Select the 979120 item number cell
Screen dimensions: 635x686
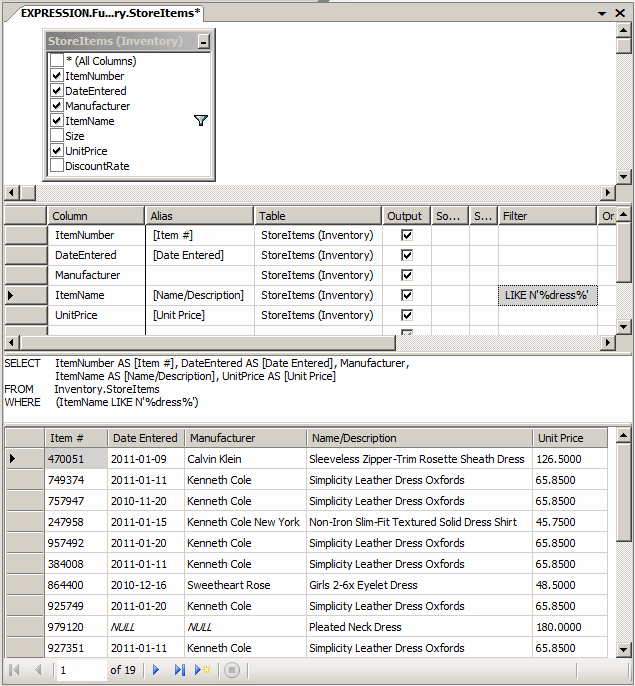[76, 627]
